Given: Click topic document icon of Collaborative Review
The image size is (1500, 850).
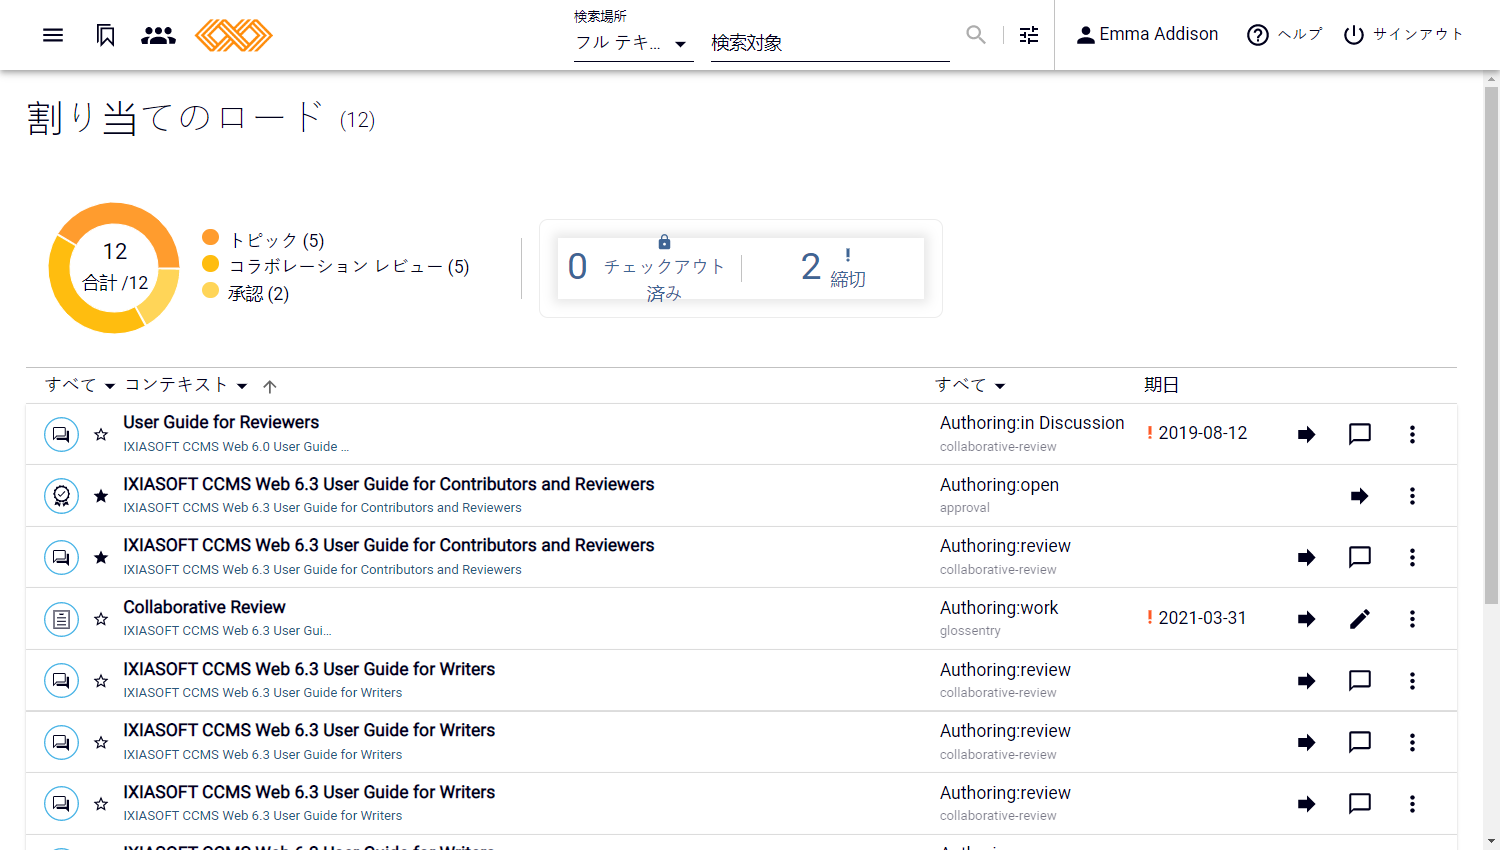Looking at the screenshot, I should [x=61, y=619].
